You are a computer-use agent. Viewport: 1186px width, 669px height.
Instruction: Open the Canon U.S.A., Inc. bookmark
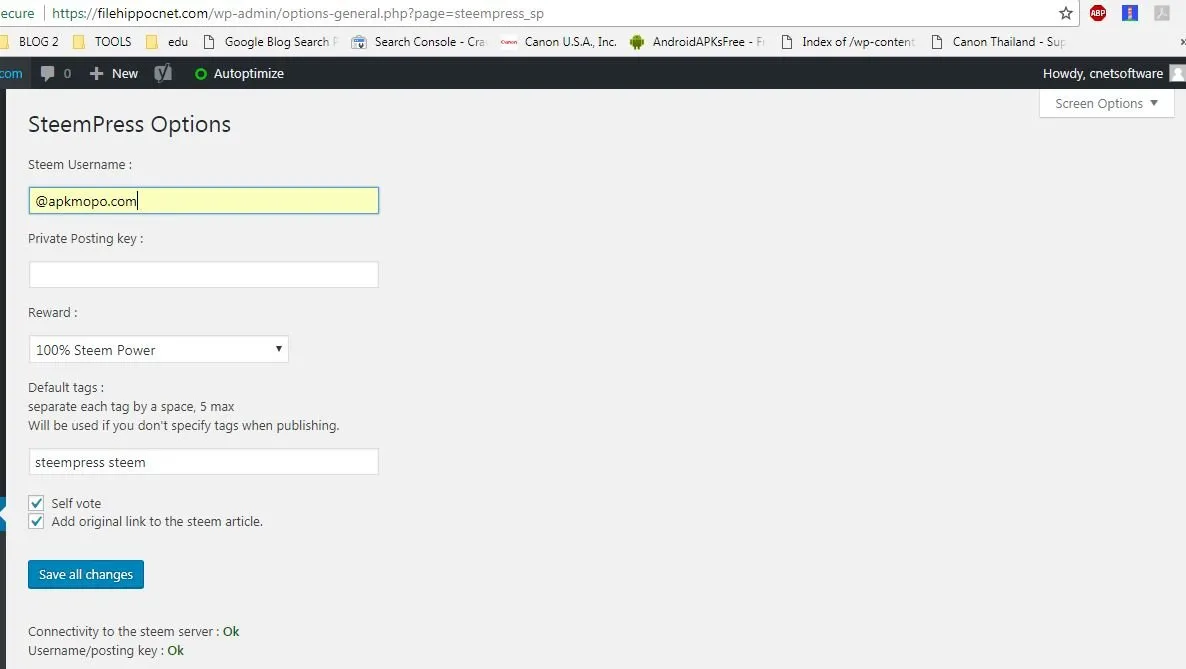coord(558,42)
